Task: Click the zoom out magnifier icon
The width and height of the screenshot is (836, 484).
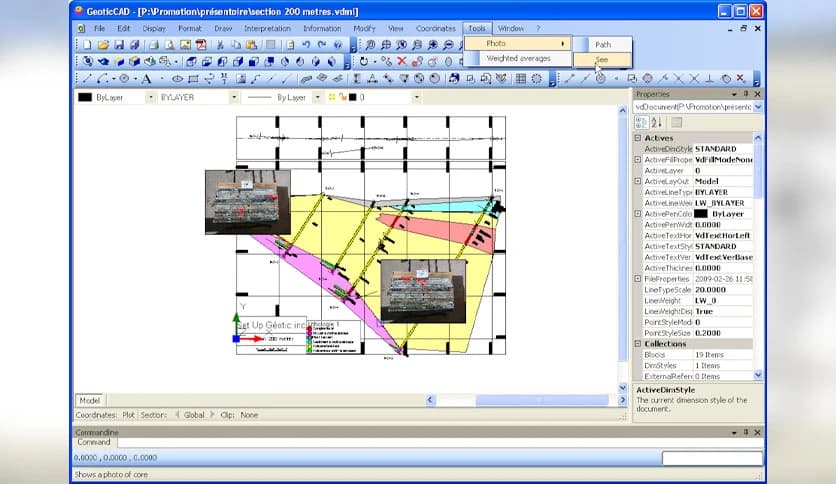Action: point(448,45)
